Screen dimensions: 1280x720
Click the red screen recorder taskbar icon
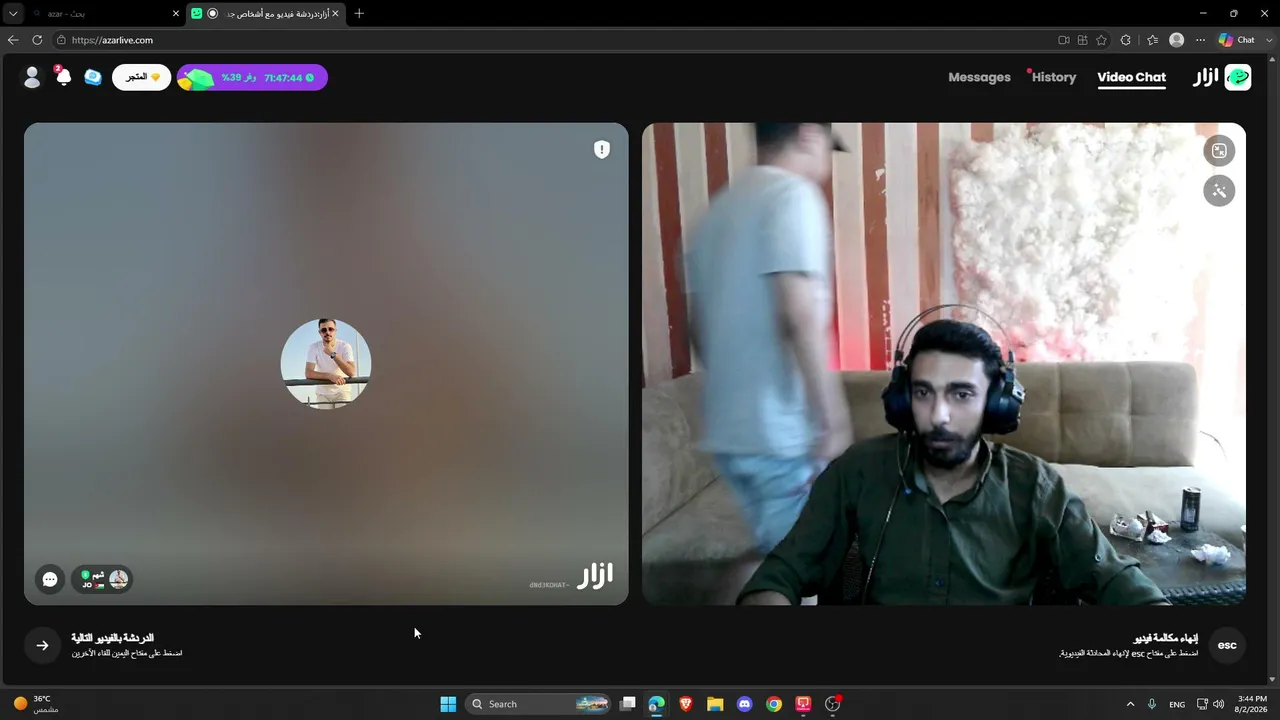[x=803, y=704]
